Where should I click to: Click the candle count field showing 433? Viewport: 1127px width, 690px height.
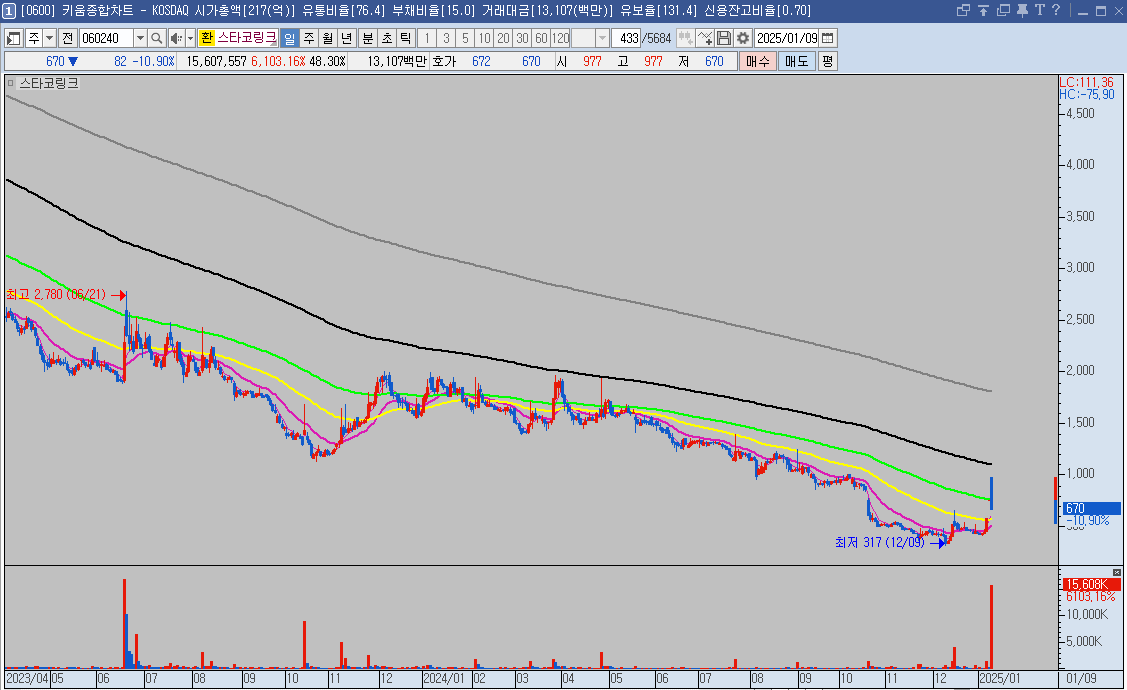[626, 38]
